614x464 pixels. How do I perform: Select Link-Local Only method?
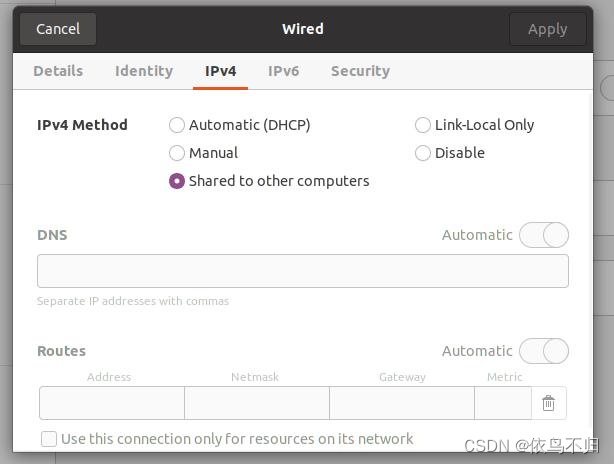(x=423, y=125)
